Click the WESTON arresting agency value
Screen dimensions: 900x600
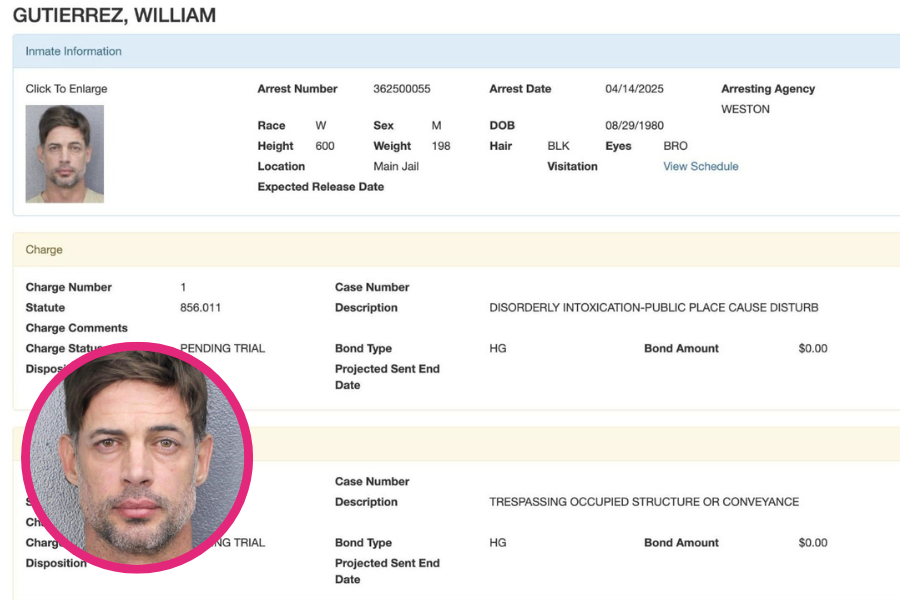(x=745, y=110)
